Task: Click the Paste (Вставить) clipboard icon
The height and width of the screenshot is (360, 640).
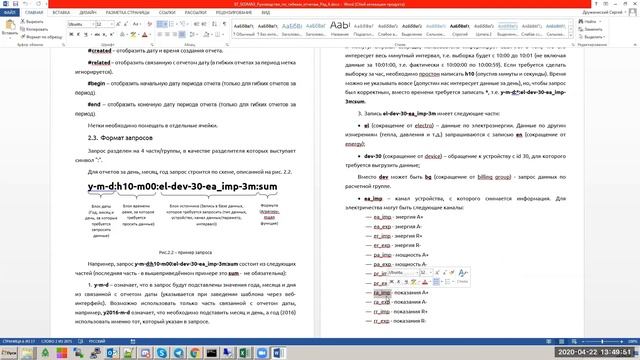Action: 9,25
